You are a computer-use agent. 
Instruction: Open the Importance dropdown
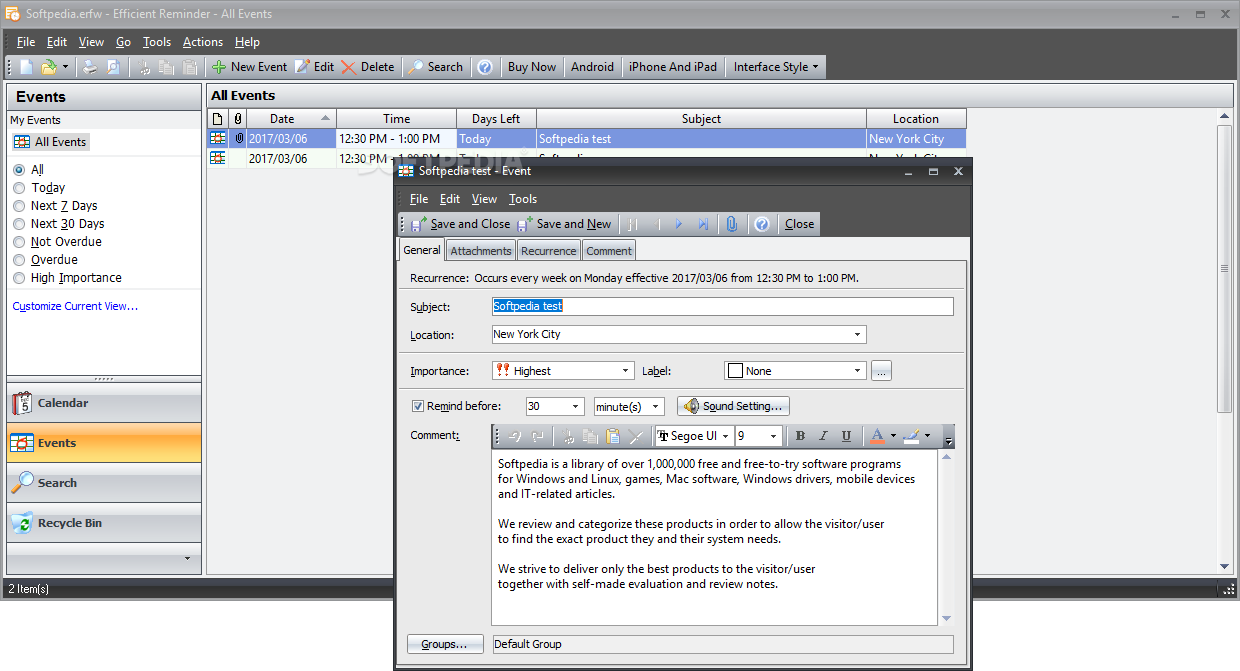[626, 371]
